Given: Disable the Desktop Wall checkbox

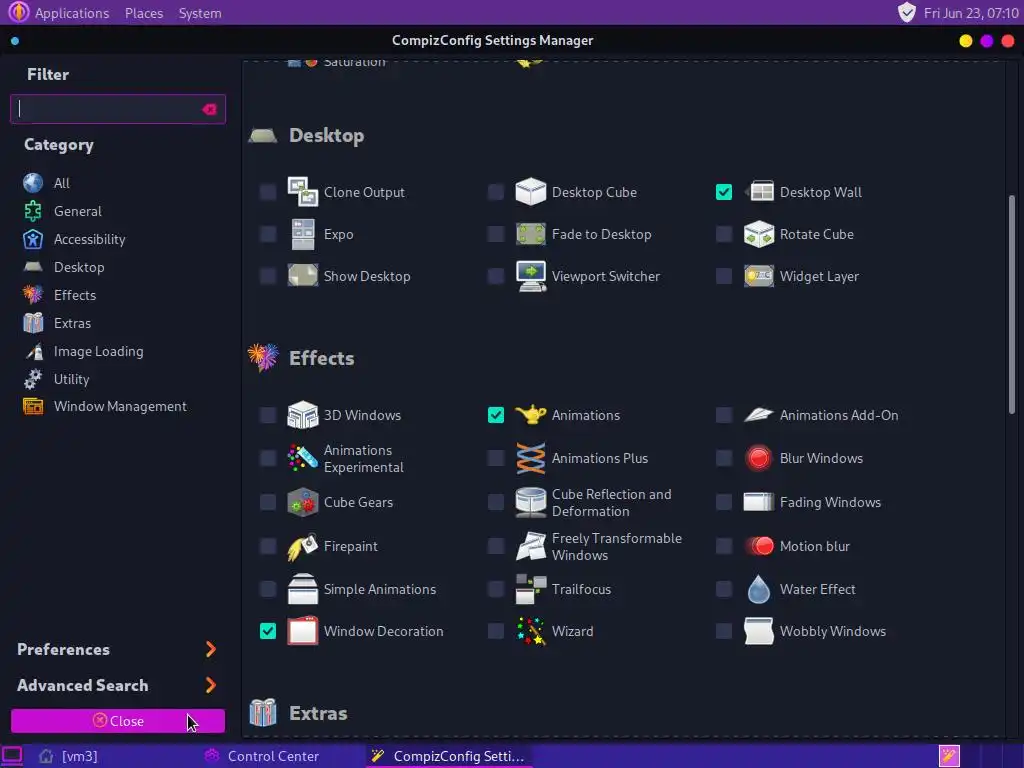Looking at the screenshot, I should coord(724,192).
